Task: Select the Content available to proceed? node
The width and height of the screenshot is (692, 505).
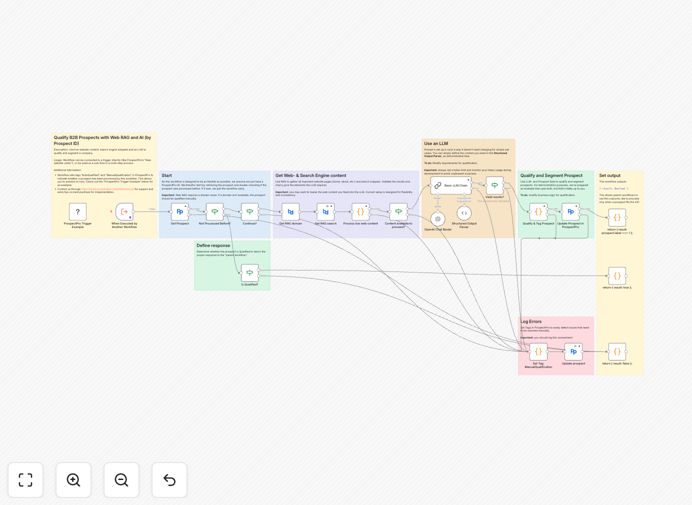Action: [399, 212]
